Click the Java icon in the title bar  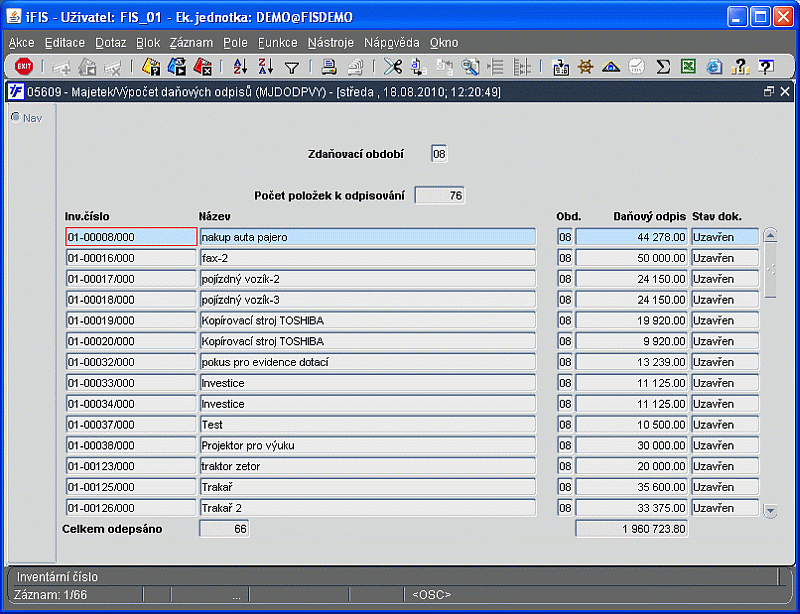coord(13,16)
